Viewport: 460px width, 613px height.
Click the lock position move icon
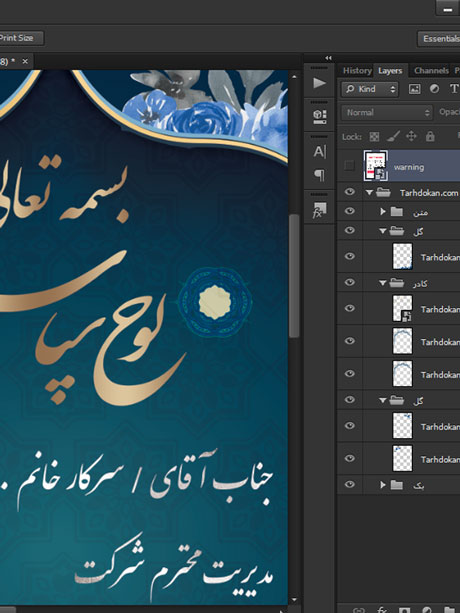(x=411, y=136)
